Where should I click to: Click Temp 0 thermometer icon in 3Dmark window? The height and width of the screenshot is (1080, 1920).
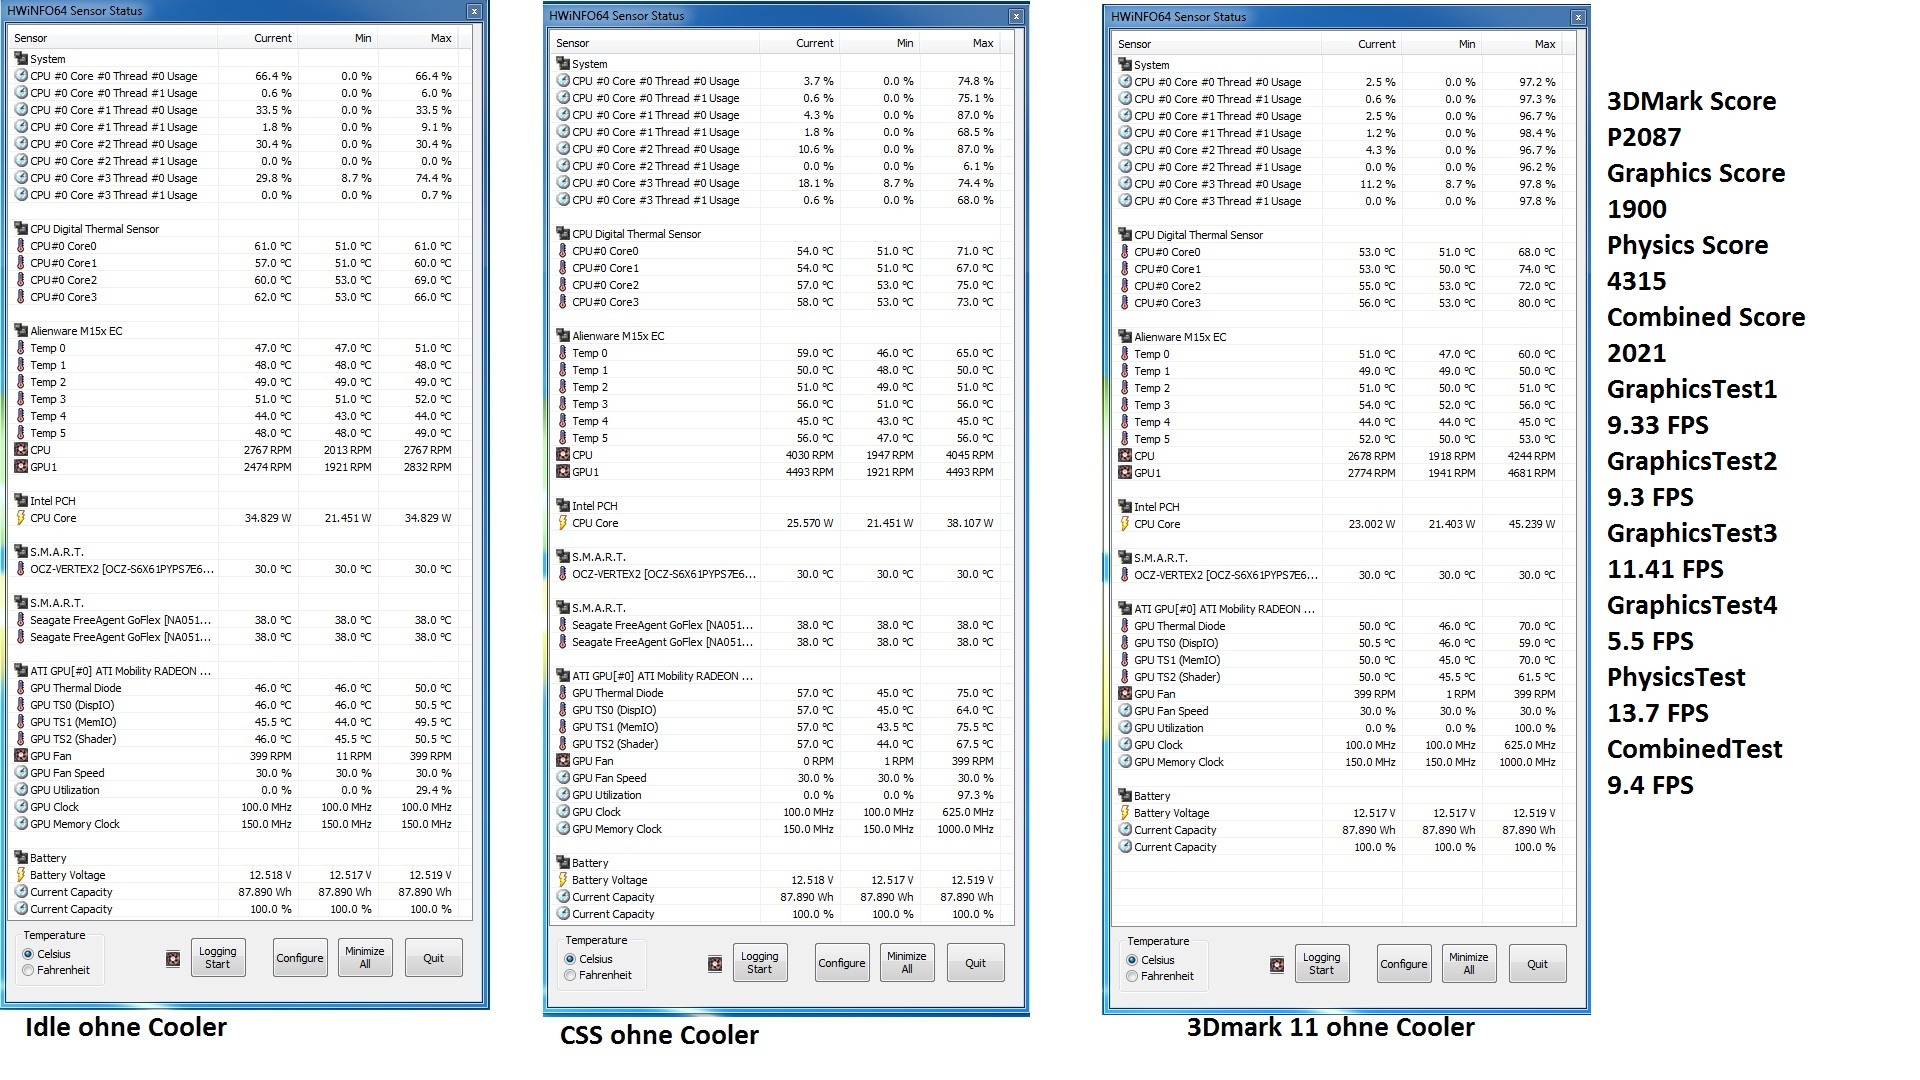[x=1125, y=354]
